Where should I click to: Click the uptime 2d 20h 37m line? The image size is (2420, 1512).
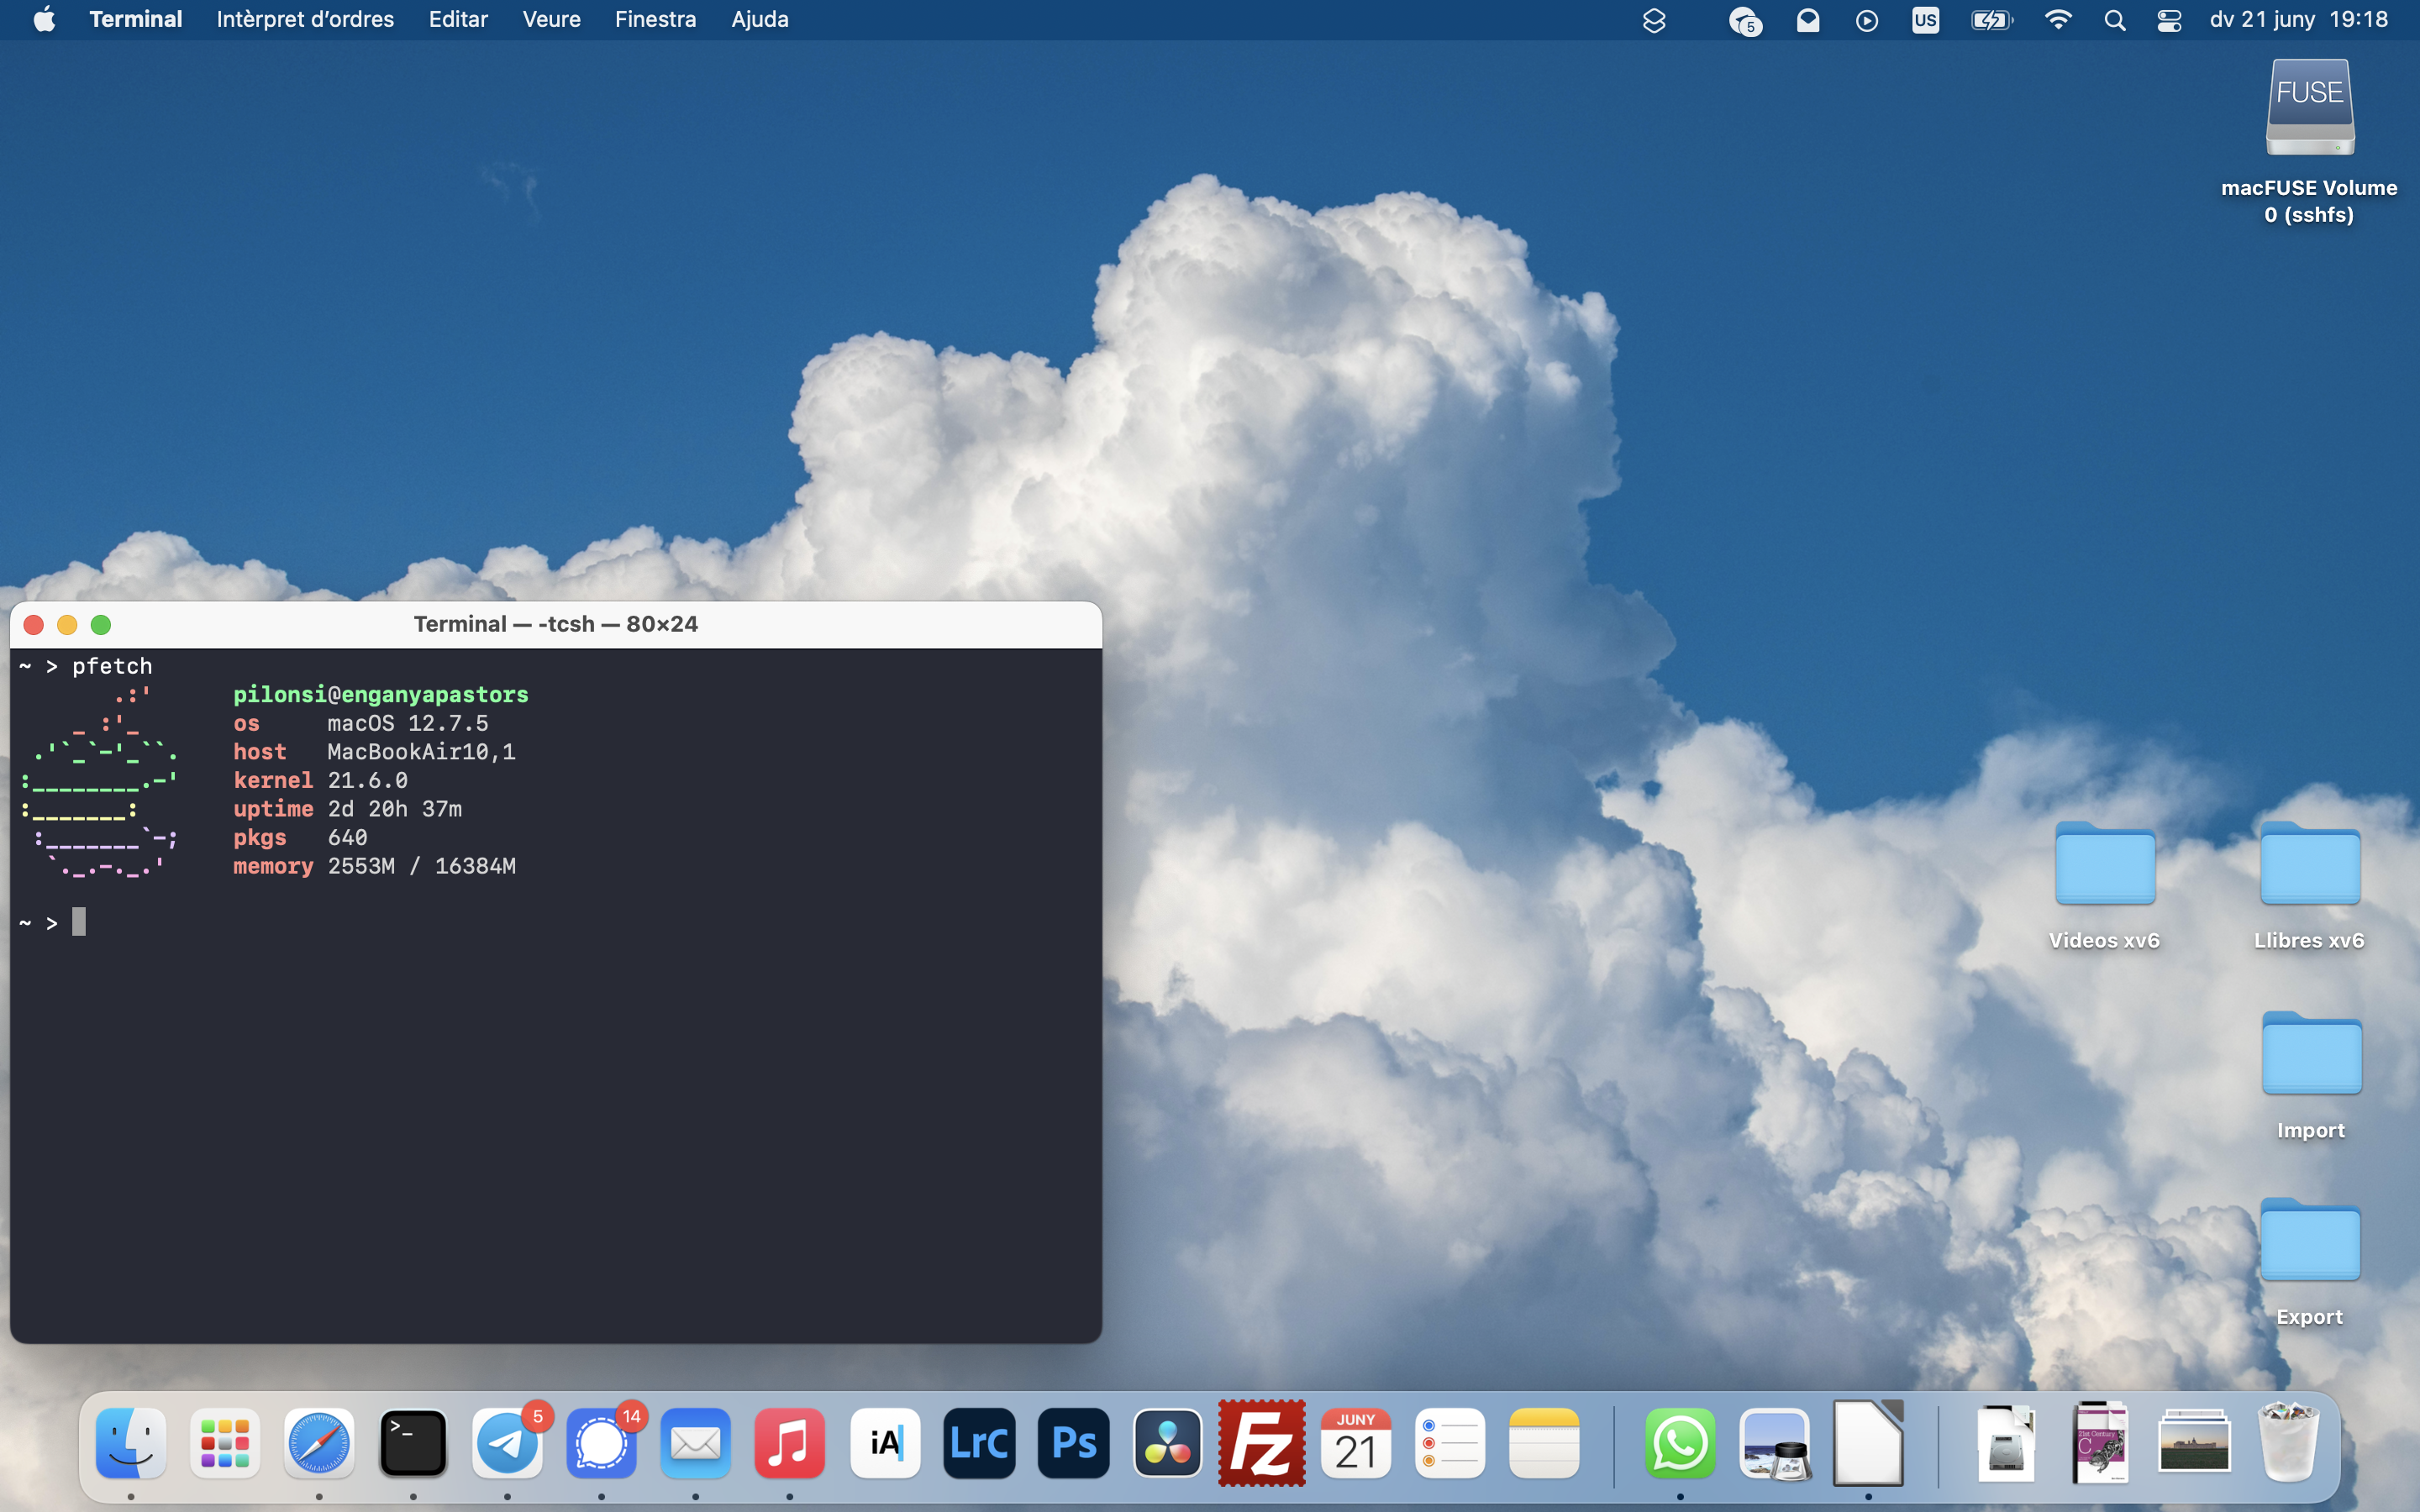point(348,809)
